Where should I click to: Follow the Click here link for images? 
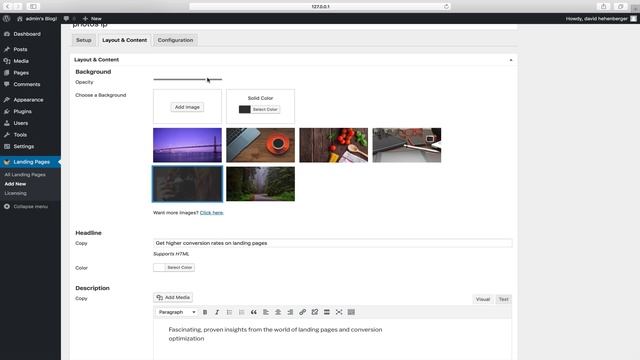pyautogui.click(x=211, y=213)
